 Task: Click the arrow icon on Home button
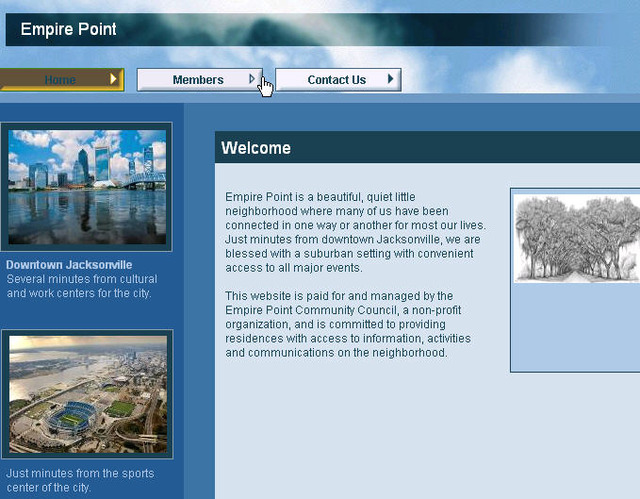(113, 79)
